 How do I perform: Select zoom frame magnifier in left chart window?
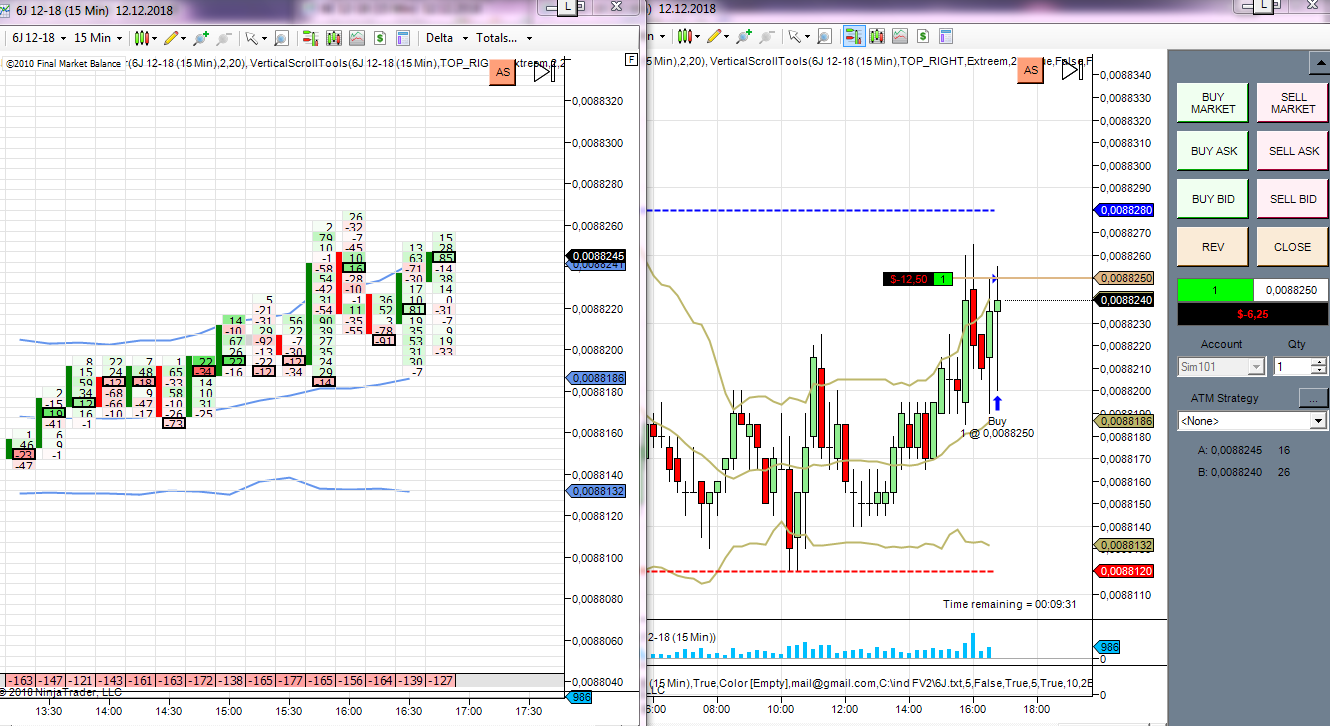[x=281, y=38]
